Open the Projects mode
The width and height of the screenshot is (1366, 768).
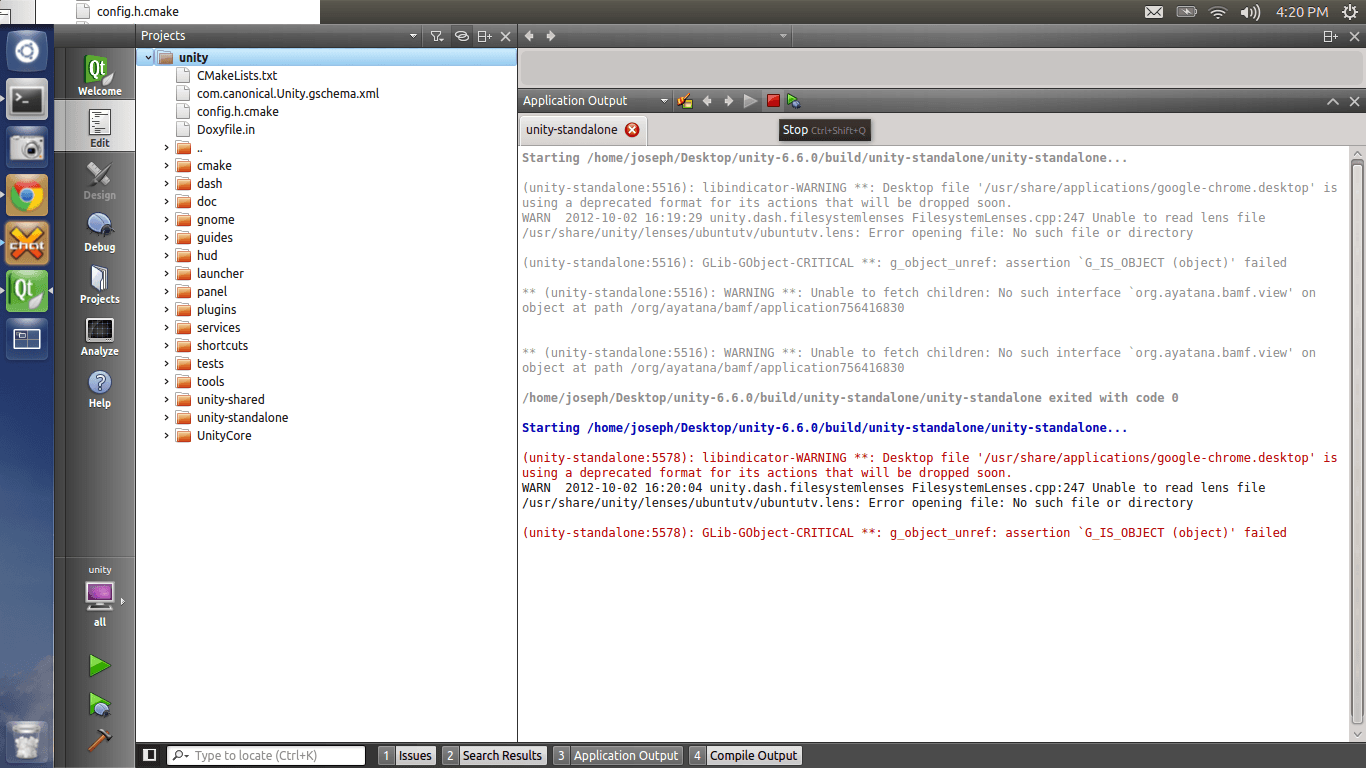tap(100, 284)
